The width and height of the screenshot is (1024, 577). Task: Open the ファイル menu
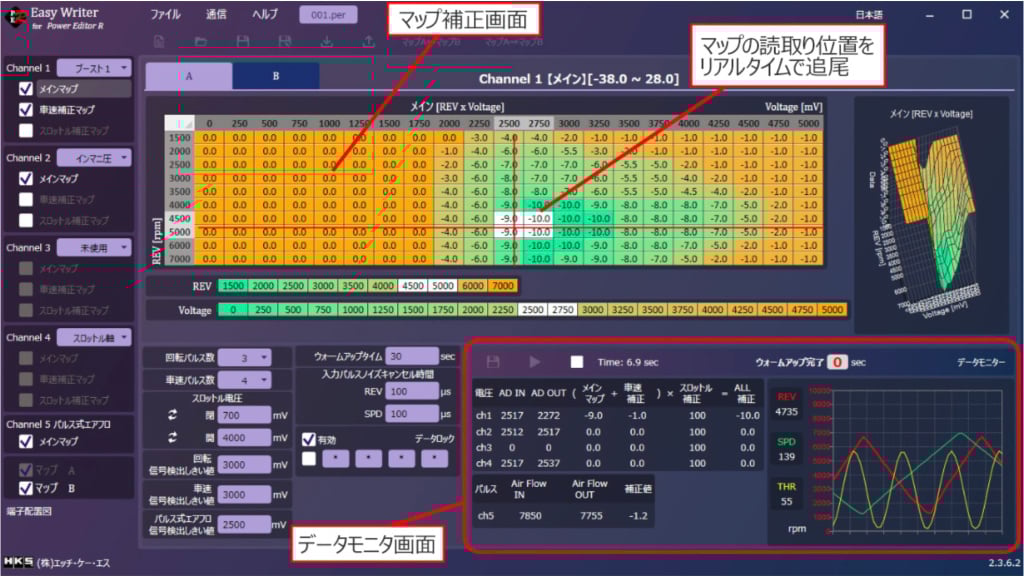[165, 14]
